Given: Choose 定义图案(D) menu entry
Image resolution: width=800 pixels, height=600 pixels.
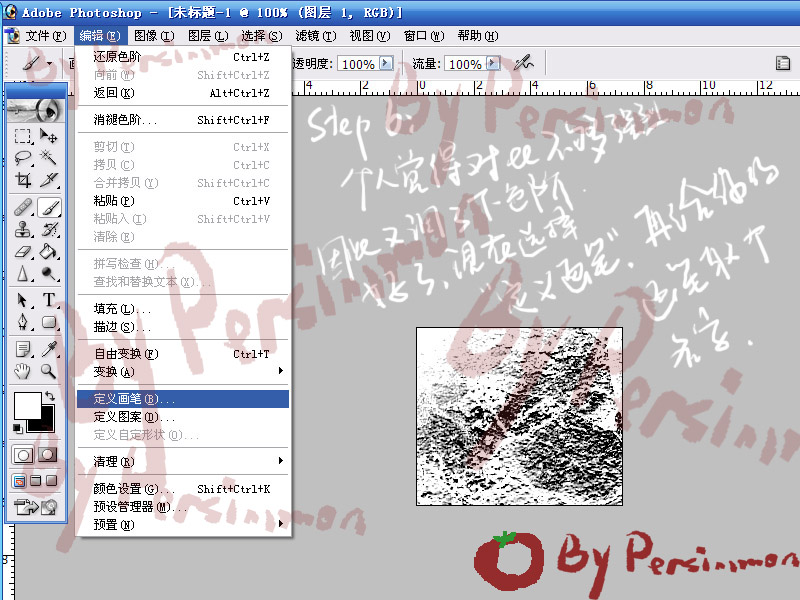Looking at the screenshot, I should tap(183, 417).
